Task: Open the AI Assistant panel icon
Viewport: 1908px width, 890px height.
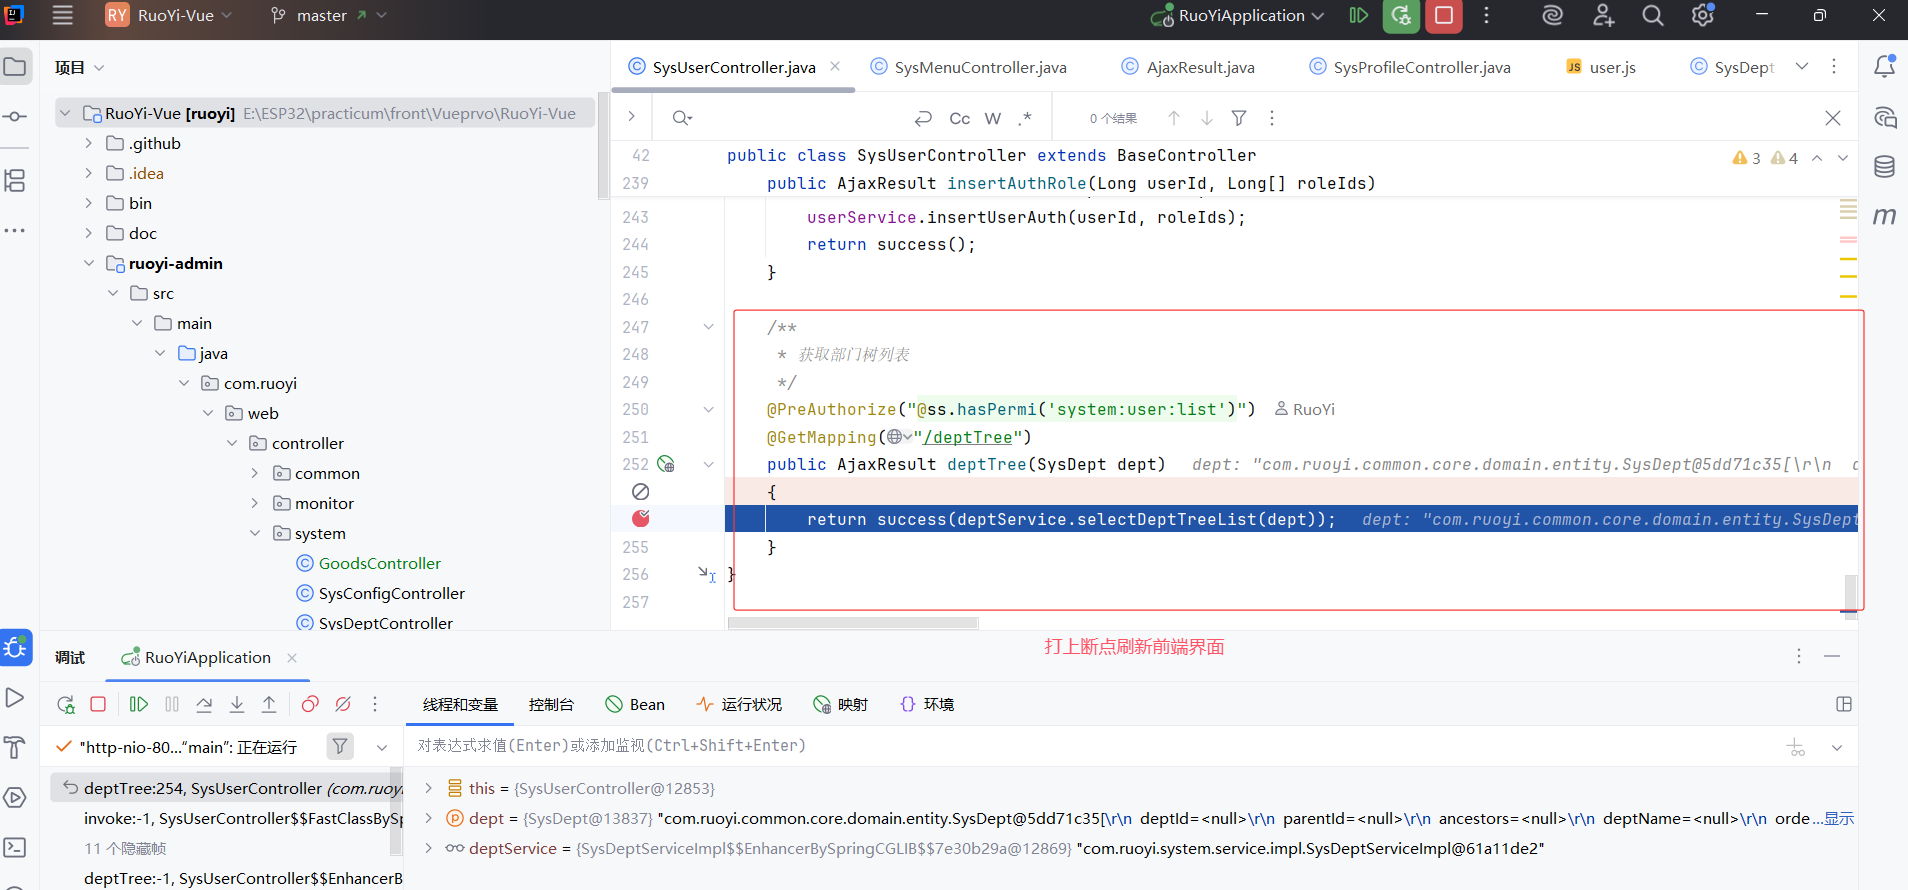Action: coord(1884,117)
